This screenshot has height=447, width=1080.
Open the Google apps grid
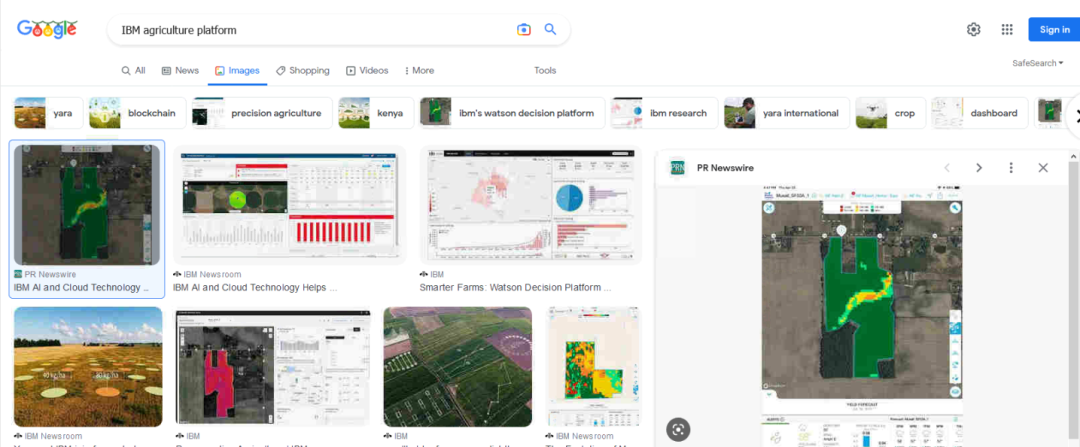[1007, 30]
